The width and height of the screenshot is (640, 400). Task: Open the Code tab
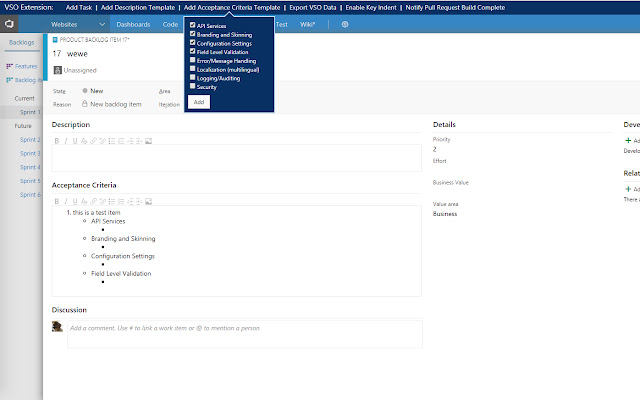(x=170, y=24)
